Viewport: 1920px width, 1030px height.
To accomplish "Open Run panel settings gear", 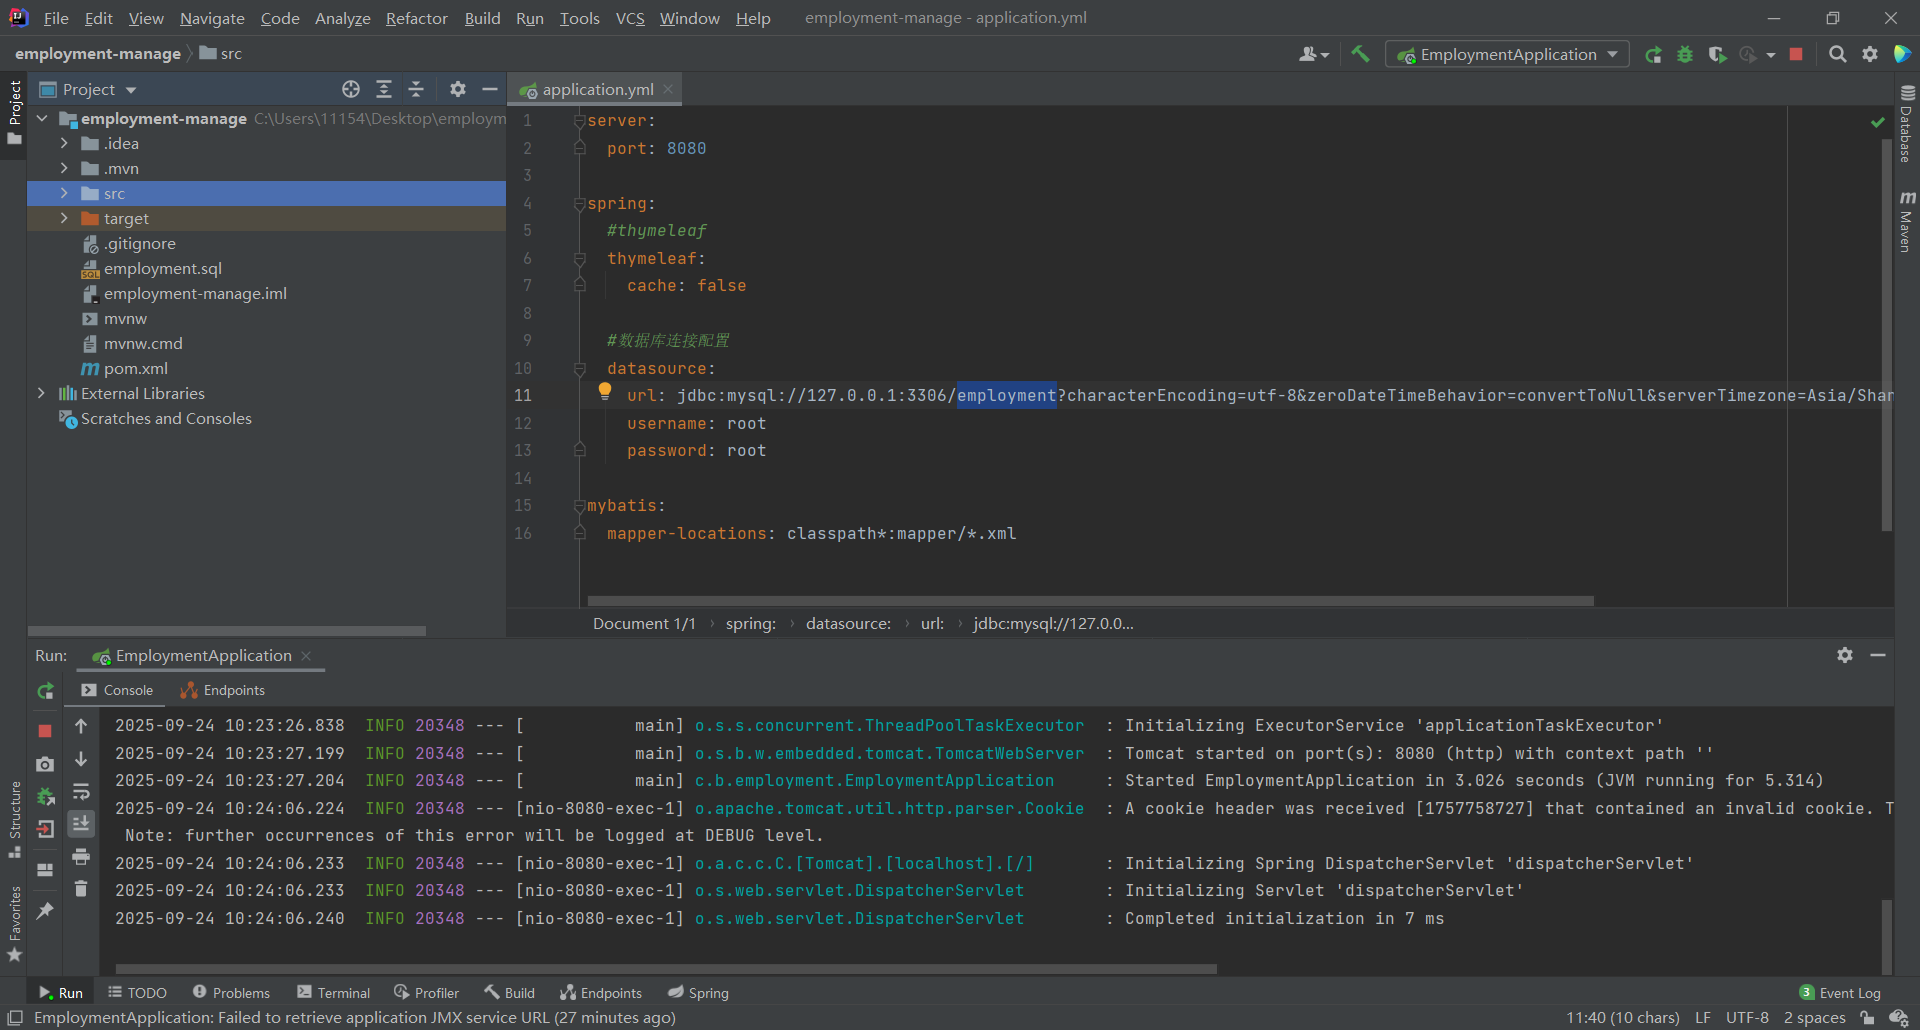I will pos(1845,655).
